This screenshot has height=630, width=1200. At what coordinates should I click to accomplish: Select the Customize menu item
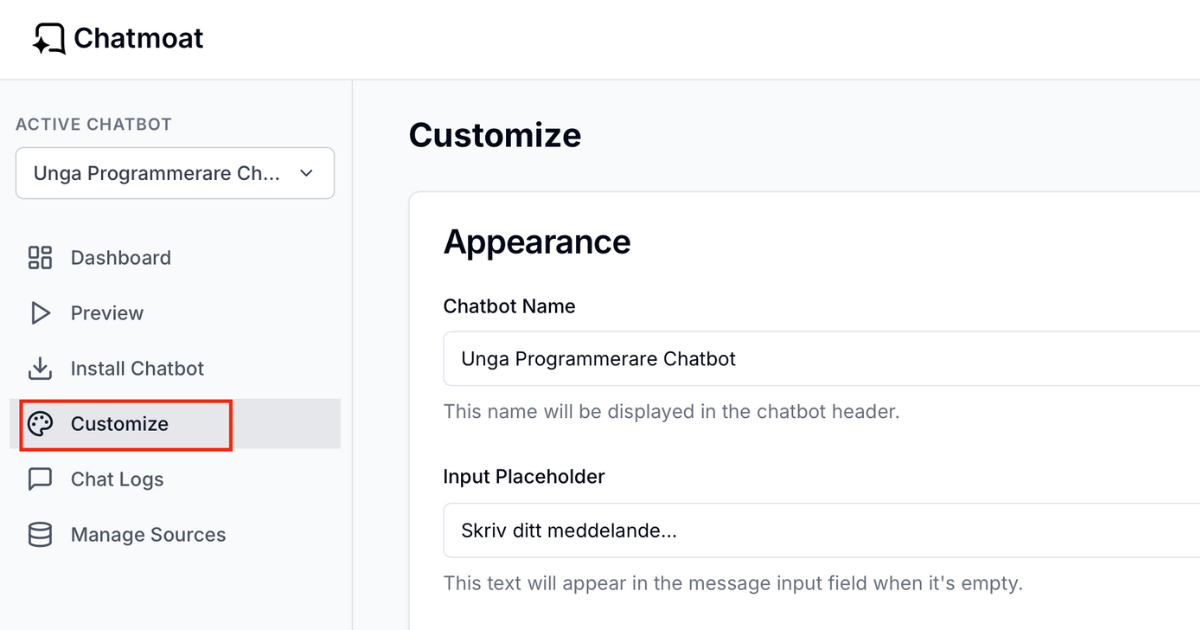click(x=120, y=424)
